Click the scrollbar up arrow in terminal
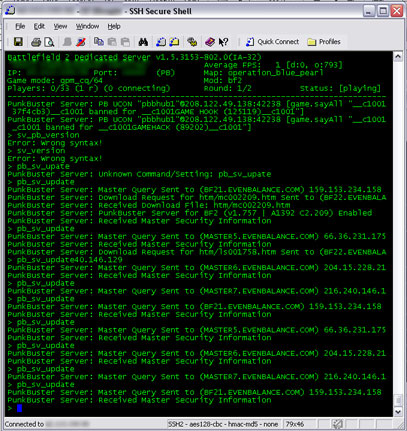 (398, 57)
